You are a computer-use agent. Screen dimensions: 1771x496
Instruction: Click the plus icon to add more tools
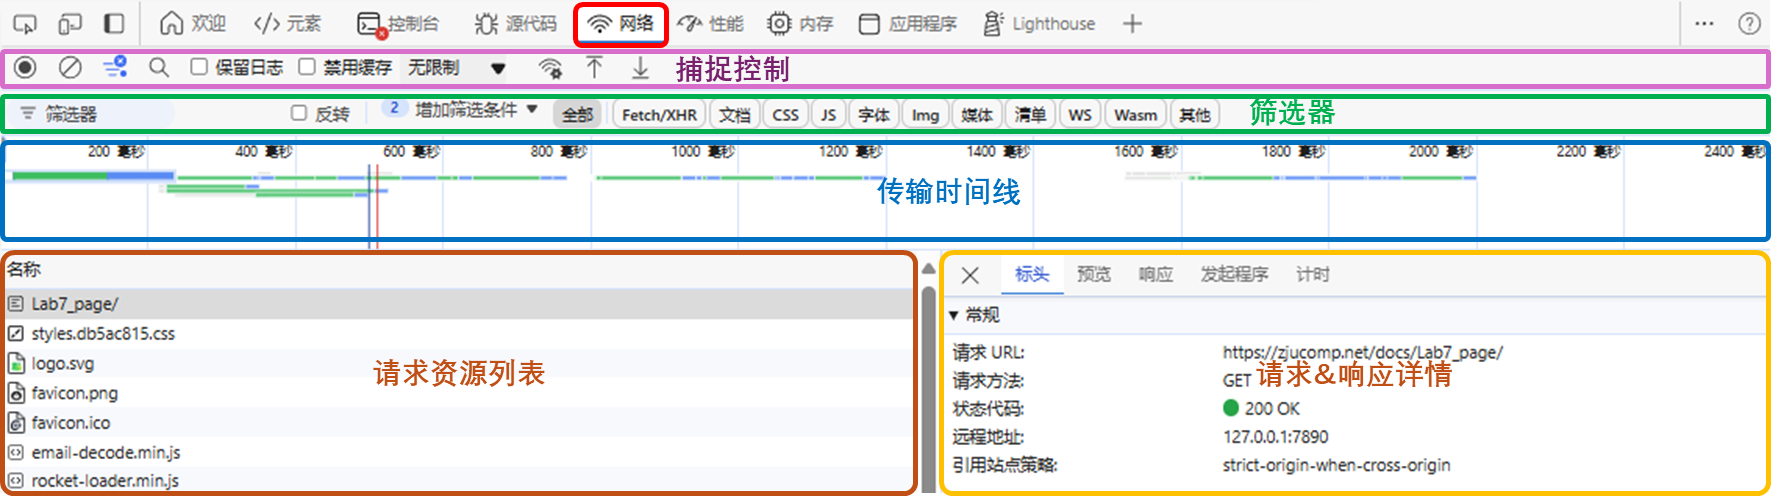point(1132,24)
